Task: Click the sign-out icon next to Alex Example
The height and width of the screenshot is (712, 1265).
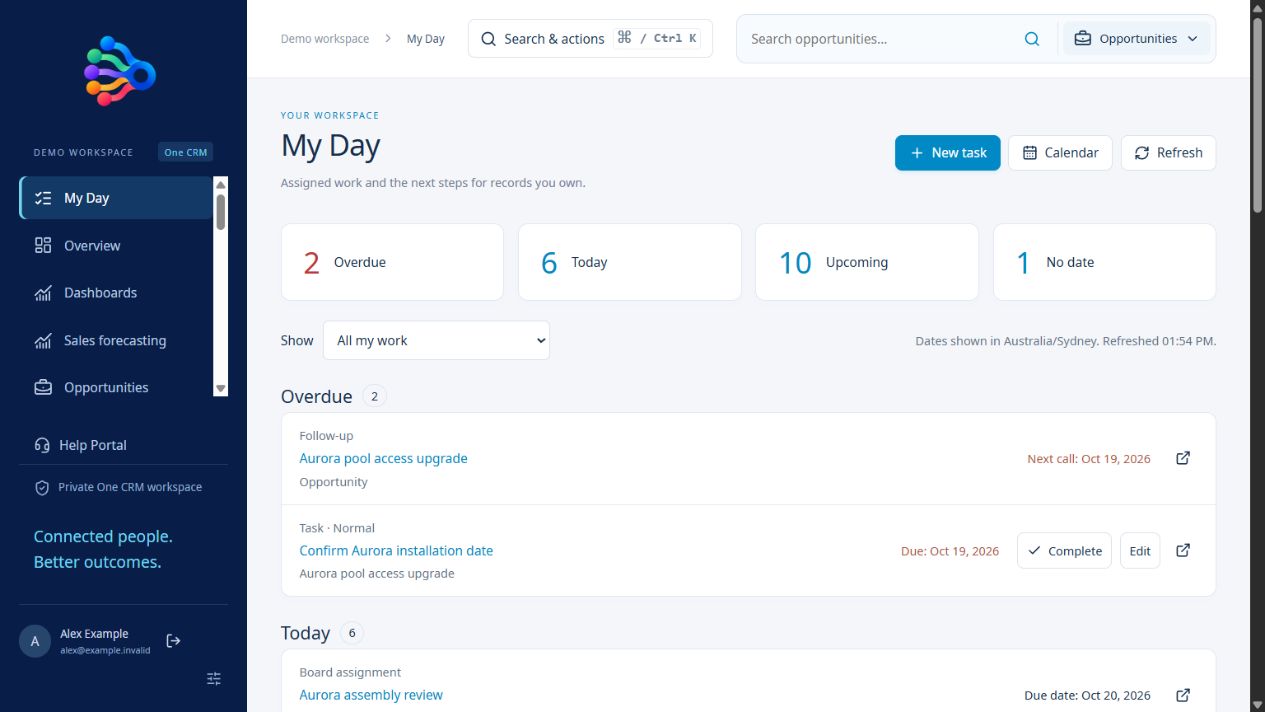Action: point(173,641)
